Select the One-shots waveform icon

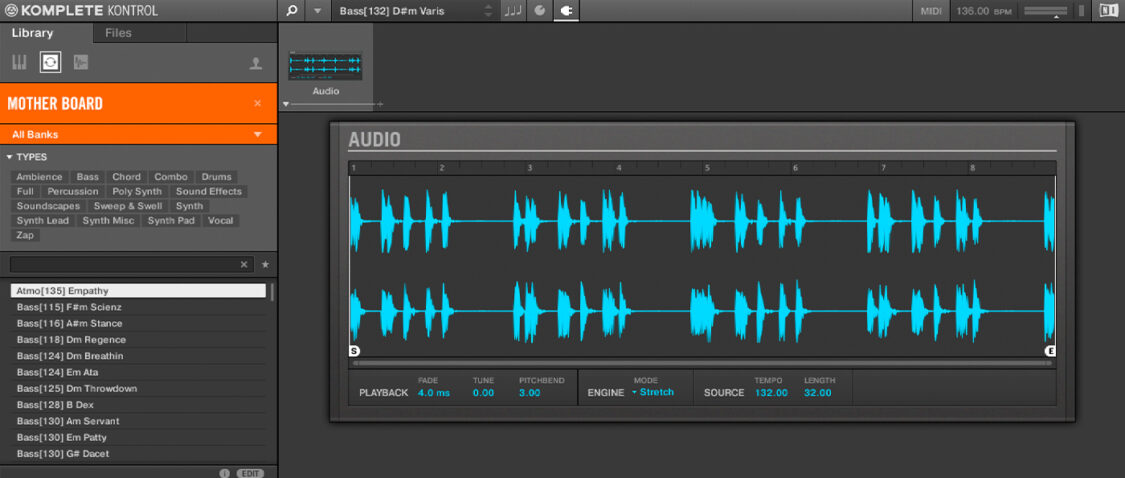click(81, 62)
